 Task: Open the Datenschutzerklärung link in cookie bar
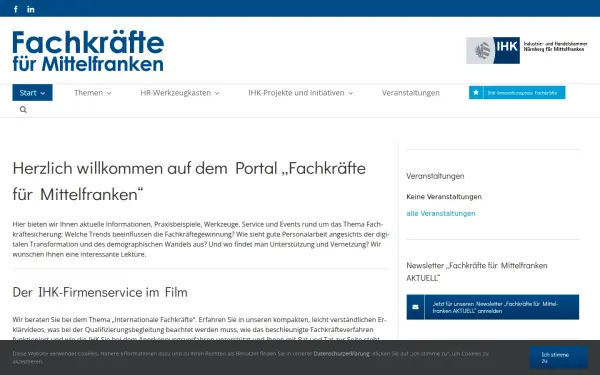(x=341, y=354)
